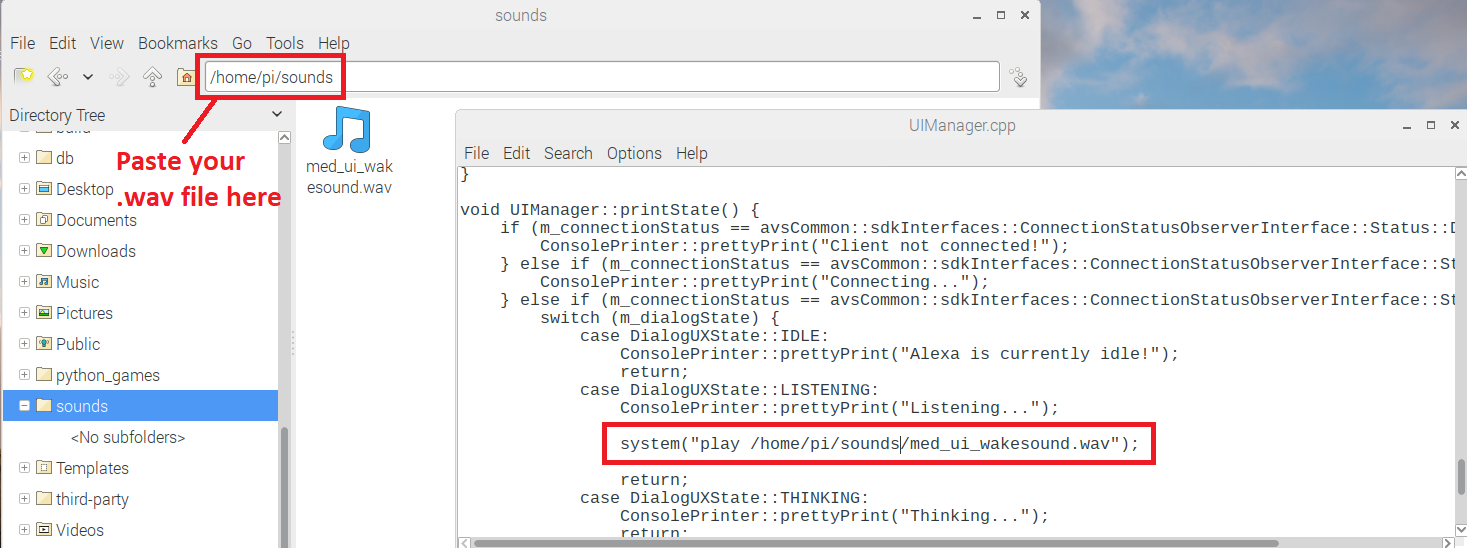The height and width of the screenshot is (548, 1467).
Task: Open View menu in file manager
Action: point(107,43)
